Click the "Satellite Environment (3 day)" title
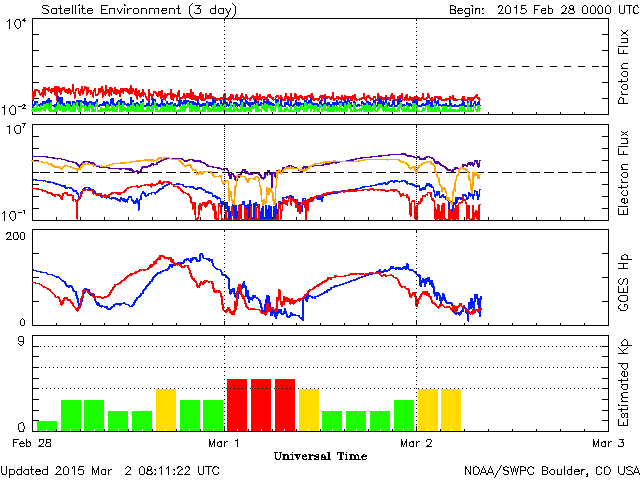The height and width of the screenshot is (480, 640). [139, 10]
